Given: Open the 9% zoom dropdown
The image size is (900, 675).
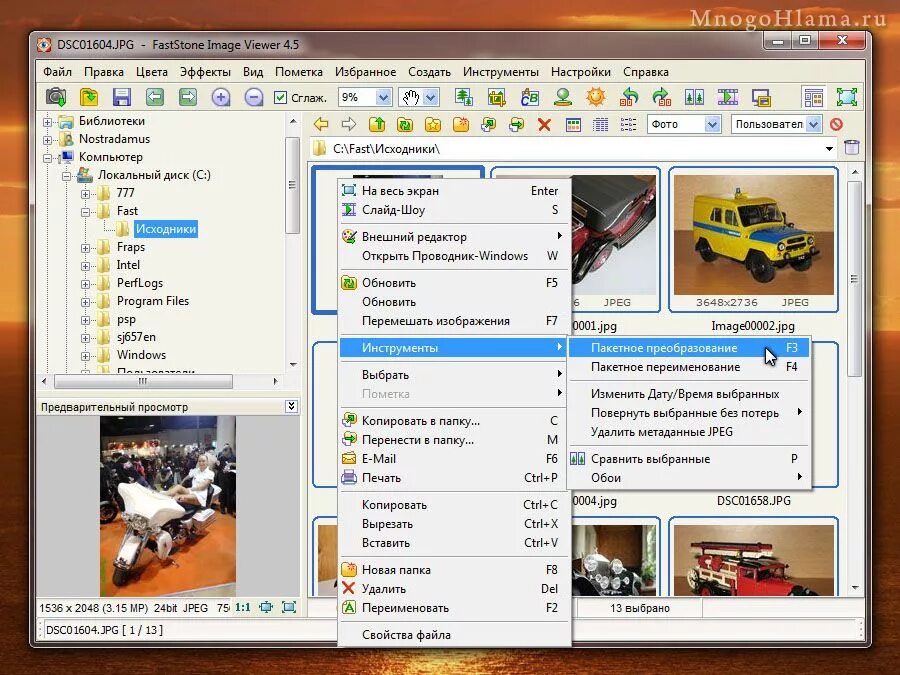Looking at the screenshot, I should (383, 98).
